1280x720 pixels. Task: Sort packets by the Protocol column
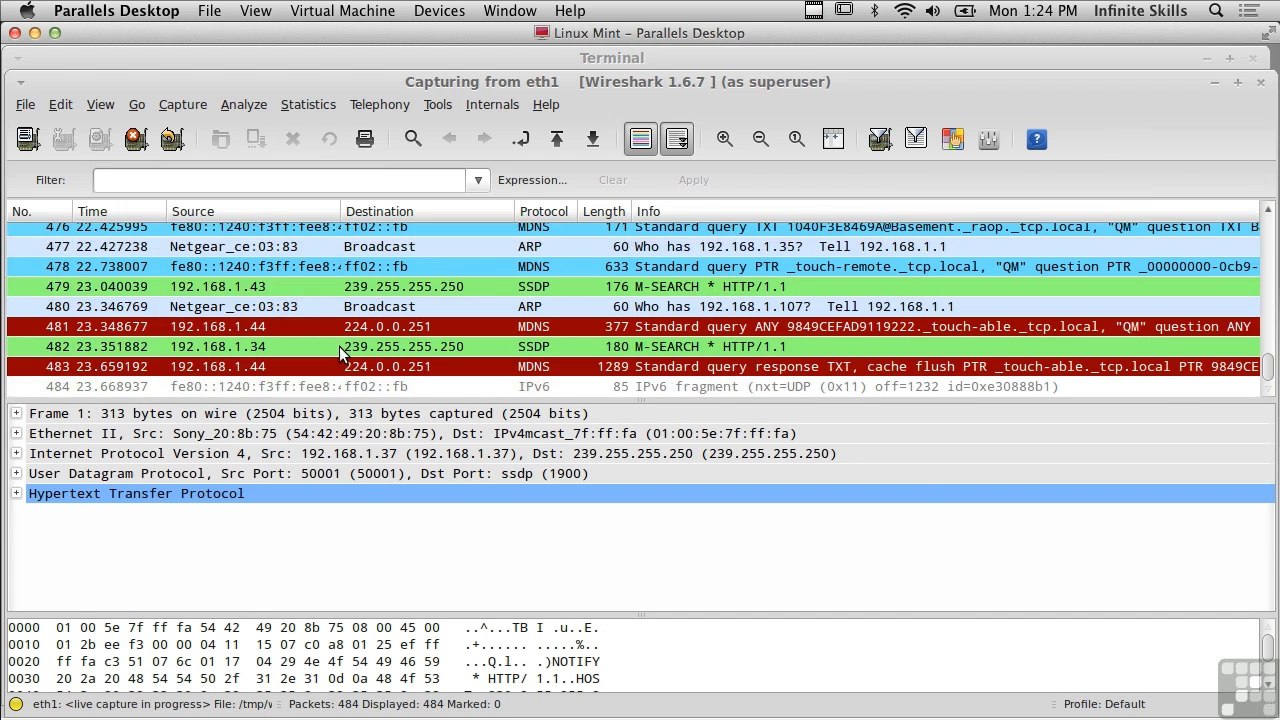coord(547,211)
